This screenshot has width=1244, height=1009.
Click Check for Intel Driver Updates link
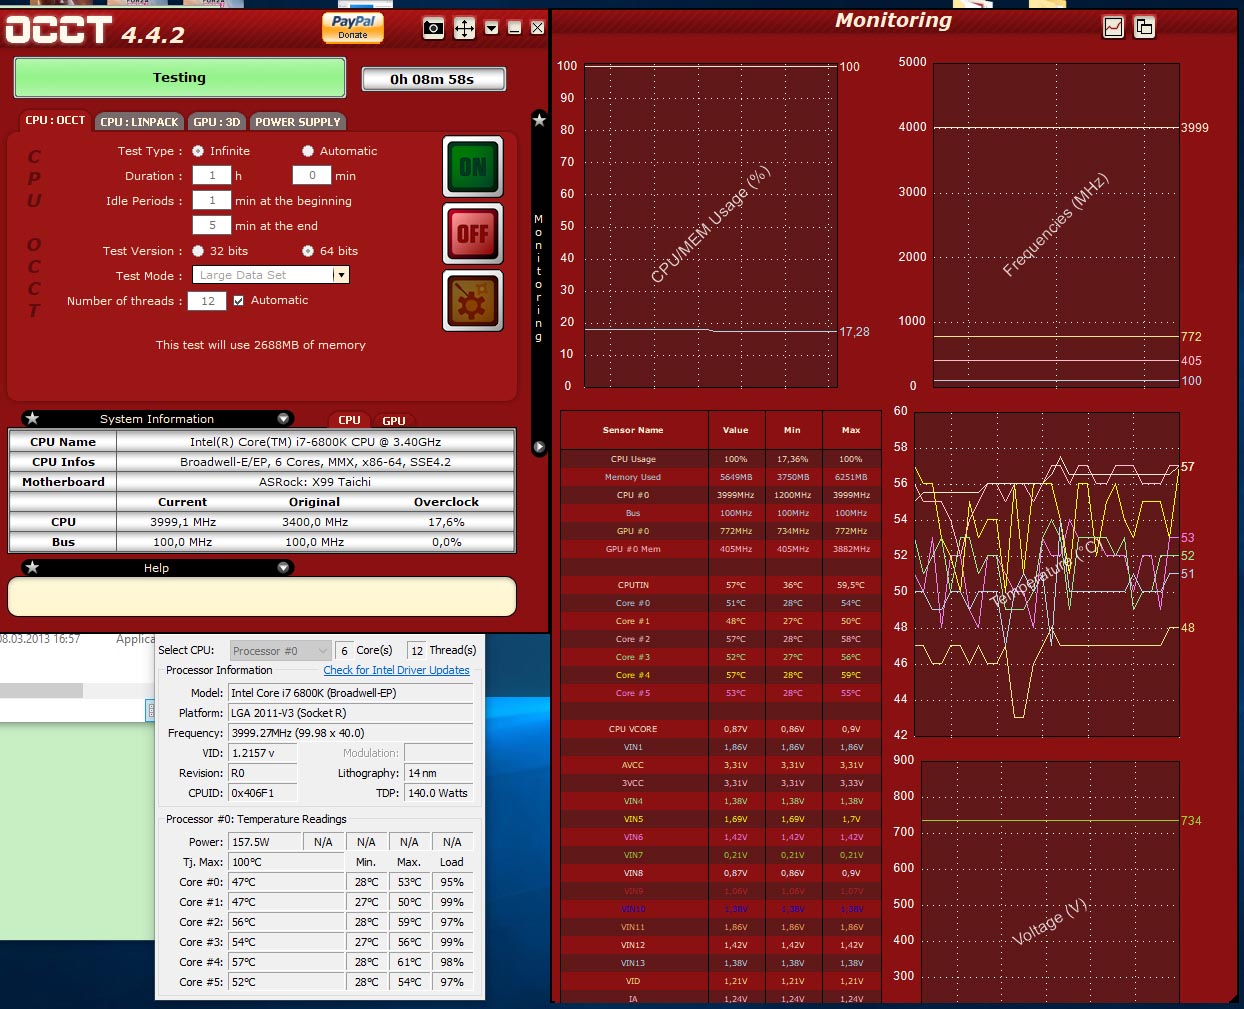click(x=396, y=670)
